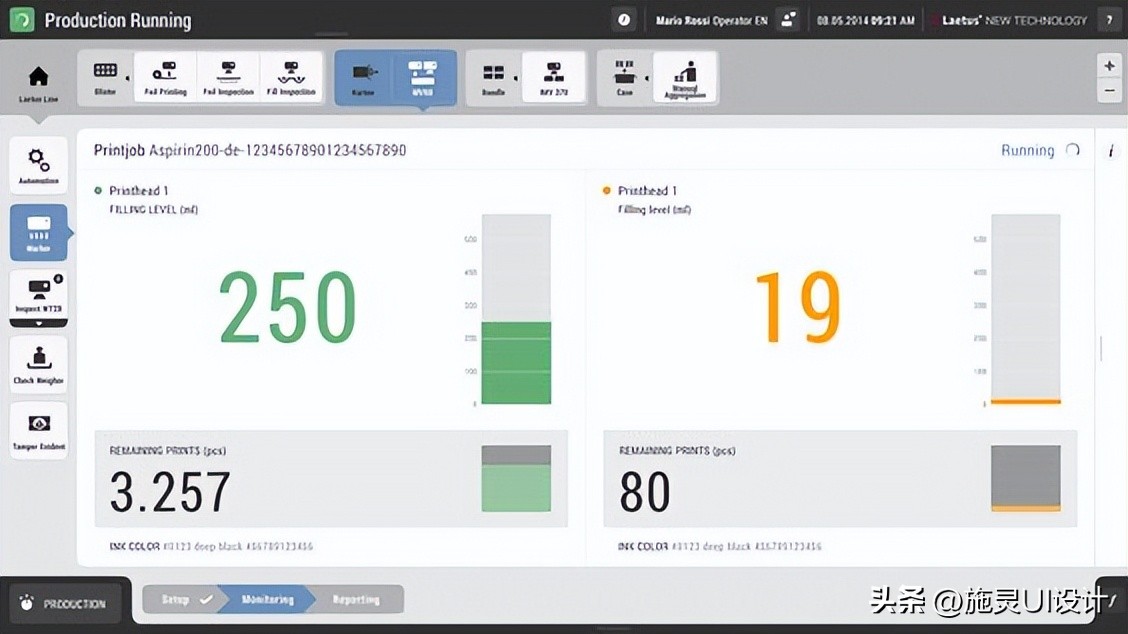
Task: Open the Check Weigher sidebar panel
Action: pyautogui.click(x=39, y=362)
